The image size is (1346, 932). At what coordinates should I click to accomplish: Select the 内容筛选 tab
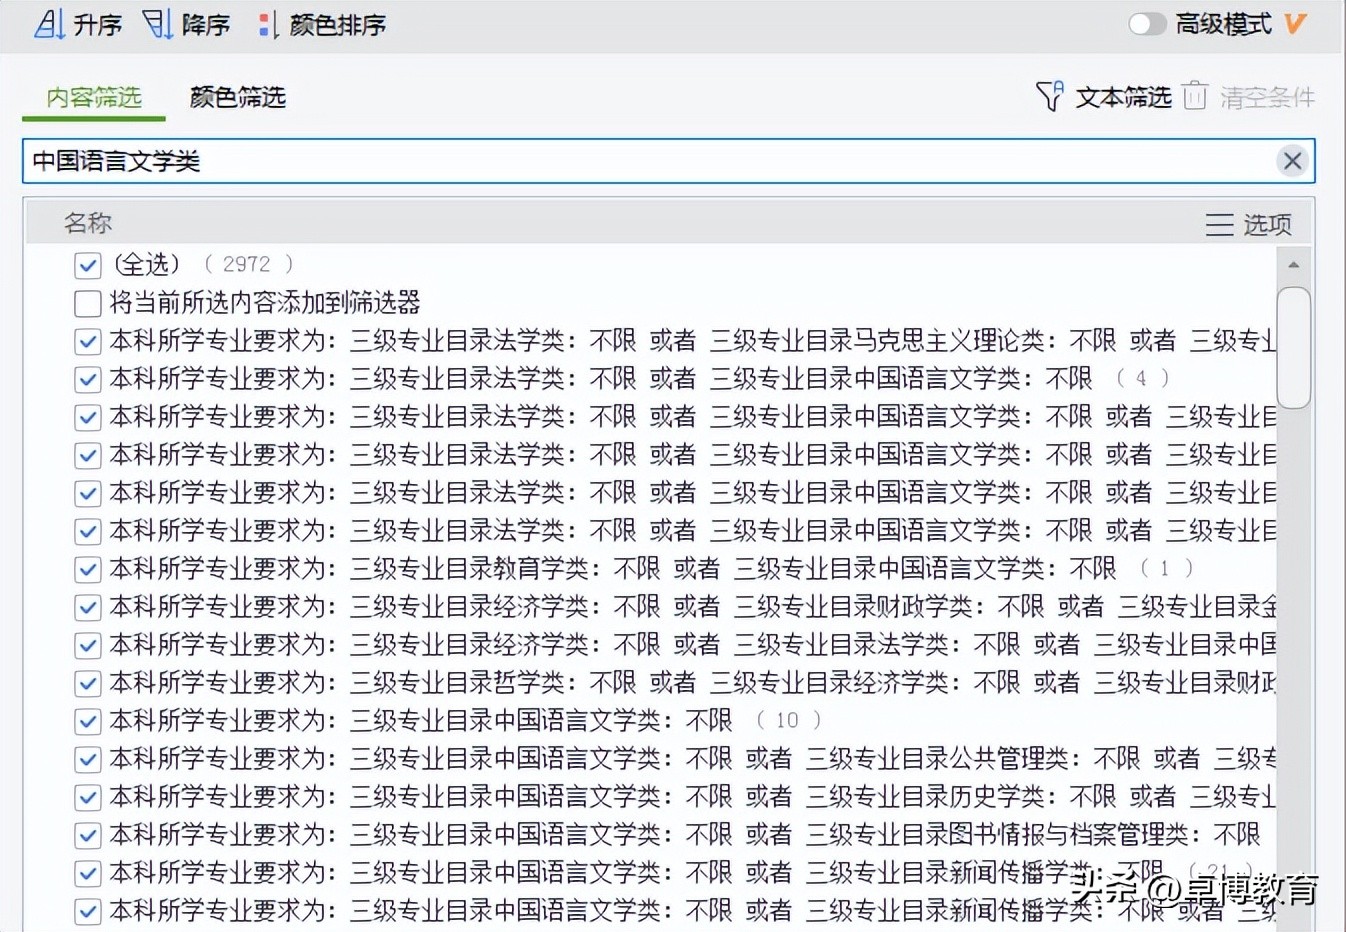pyautogui.click(x=92, y=97)
